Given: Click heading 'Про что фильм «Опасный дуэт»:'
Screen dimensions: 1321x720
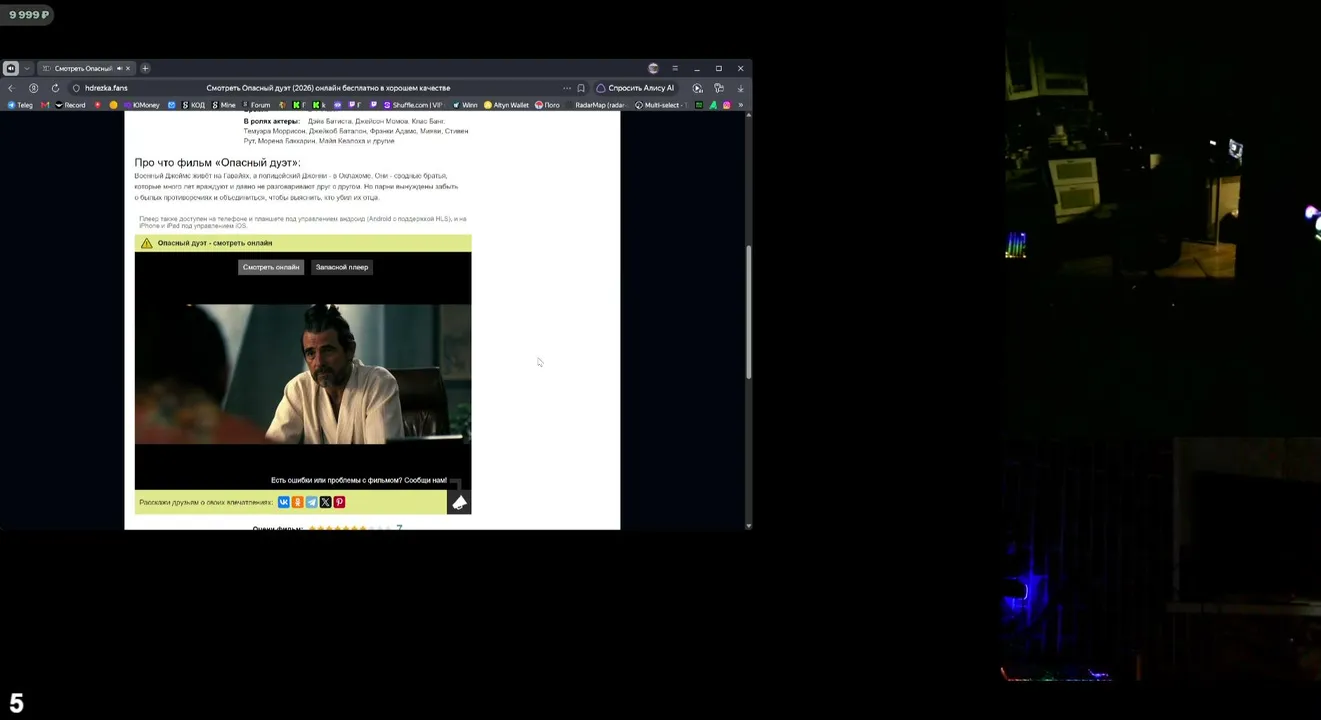Looking at the screenshot, I should coord(217,162).
